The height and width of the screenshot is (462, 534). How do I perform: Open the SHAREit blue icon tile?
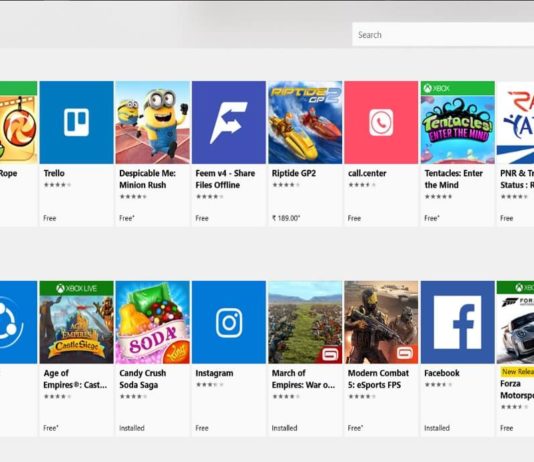click(x=18, y=322)
